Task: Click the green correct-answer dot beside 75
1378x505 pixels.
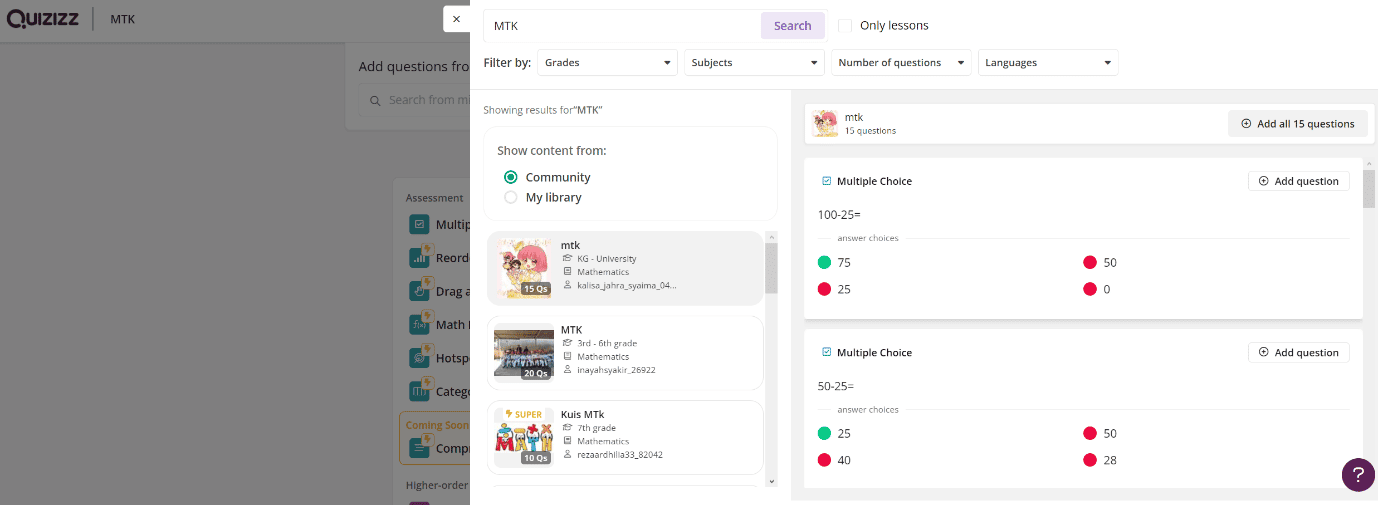Action: point(824,262)
